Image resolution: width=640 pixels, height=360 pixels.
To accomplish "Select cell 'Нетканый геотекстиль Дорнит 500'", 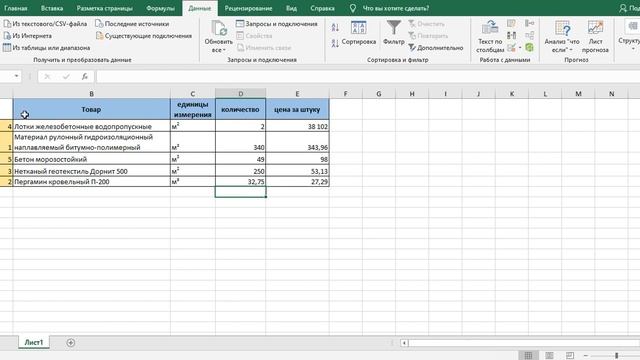I will coord(91,171).
